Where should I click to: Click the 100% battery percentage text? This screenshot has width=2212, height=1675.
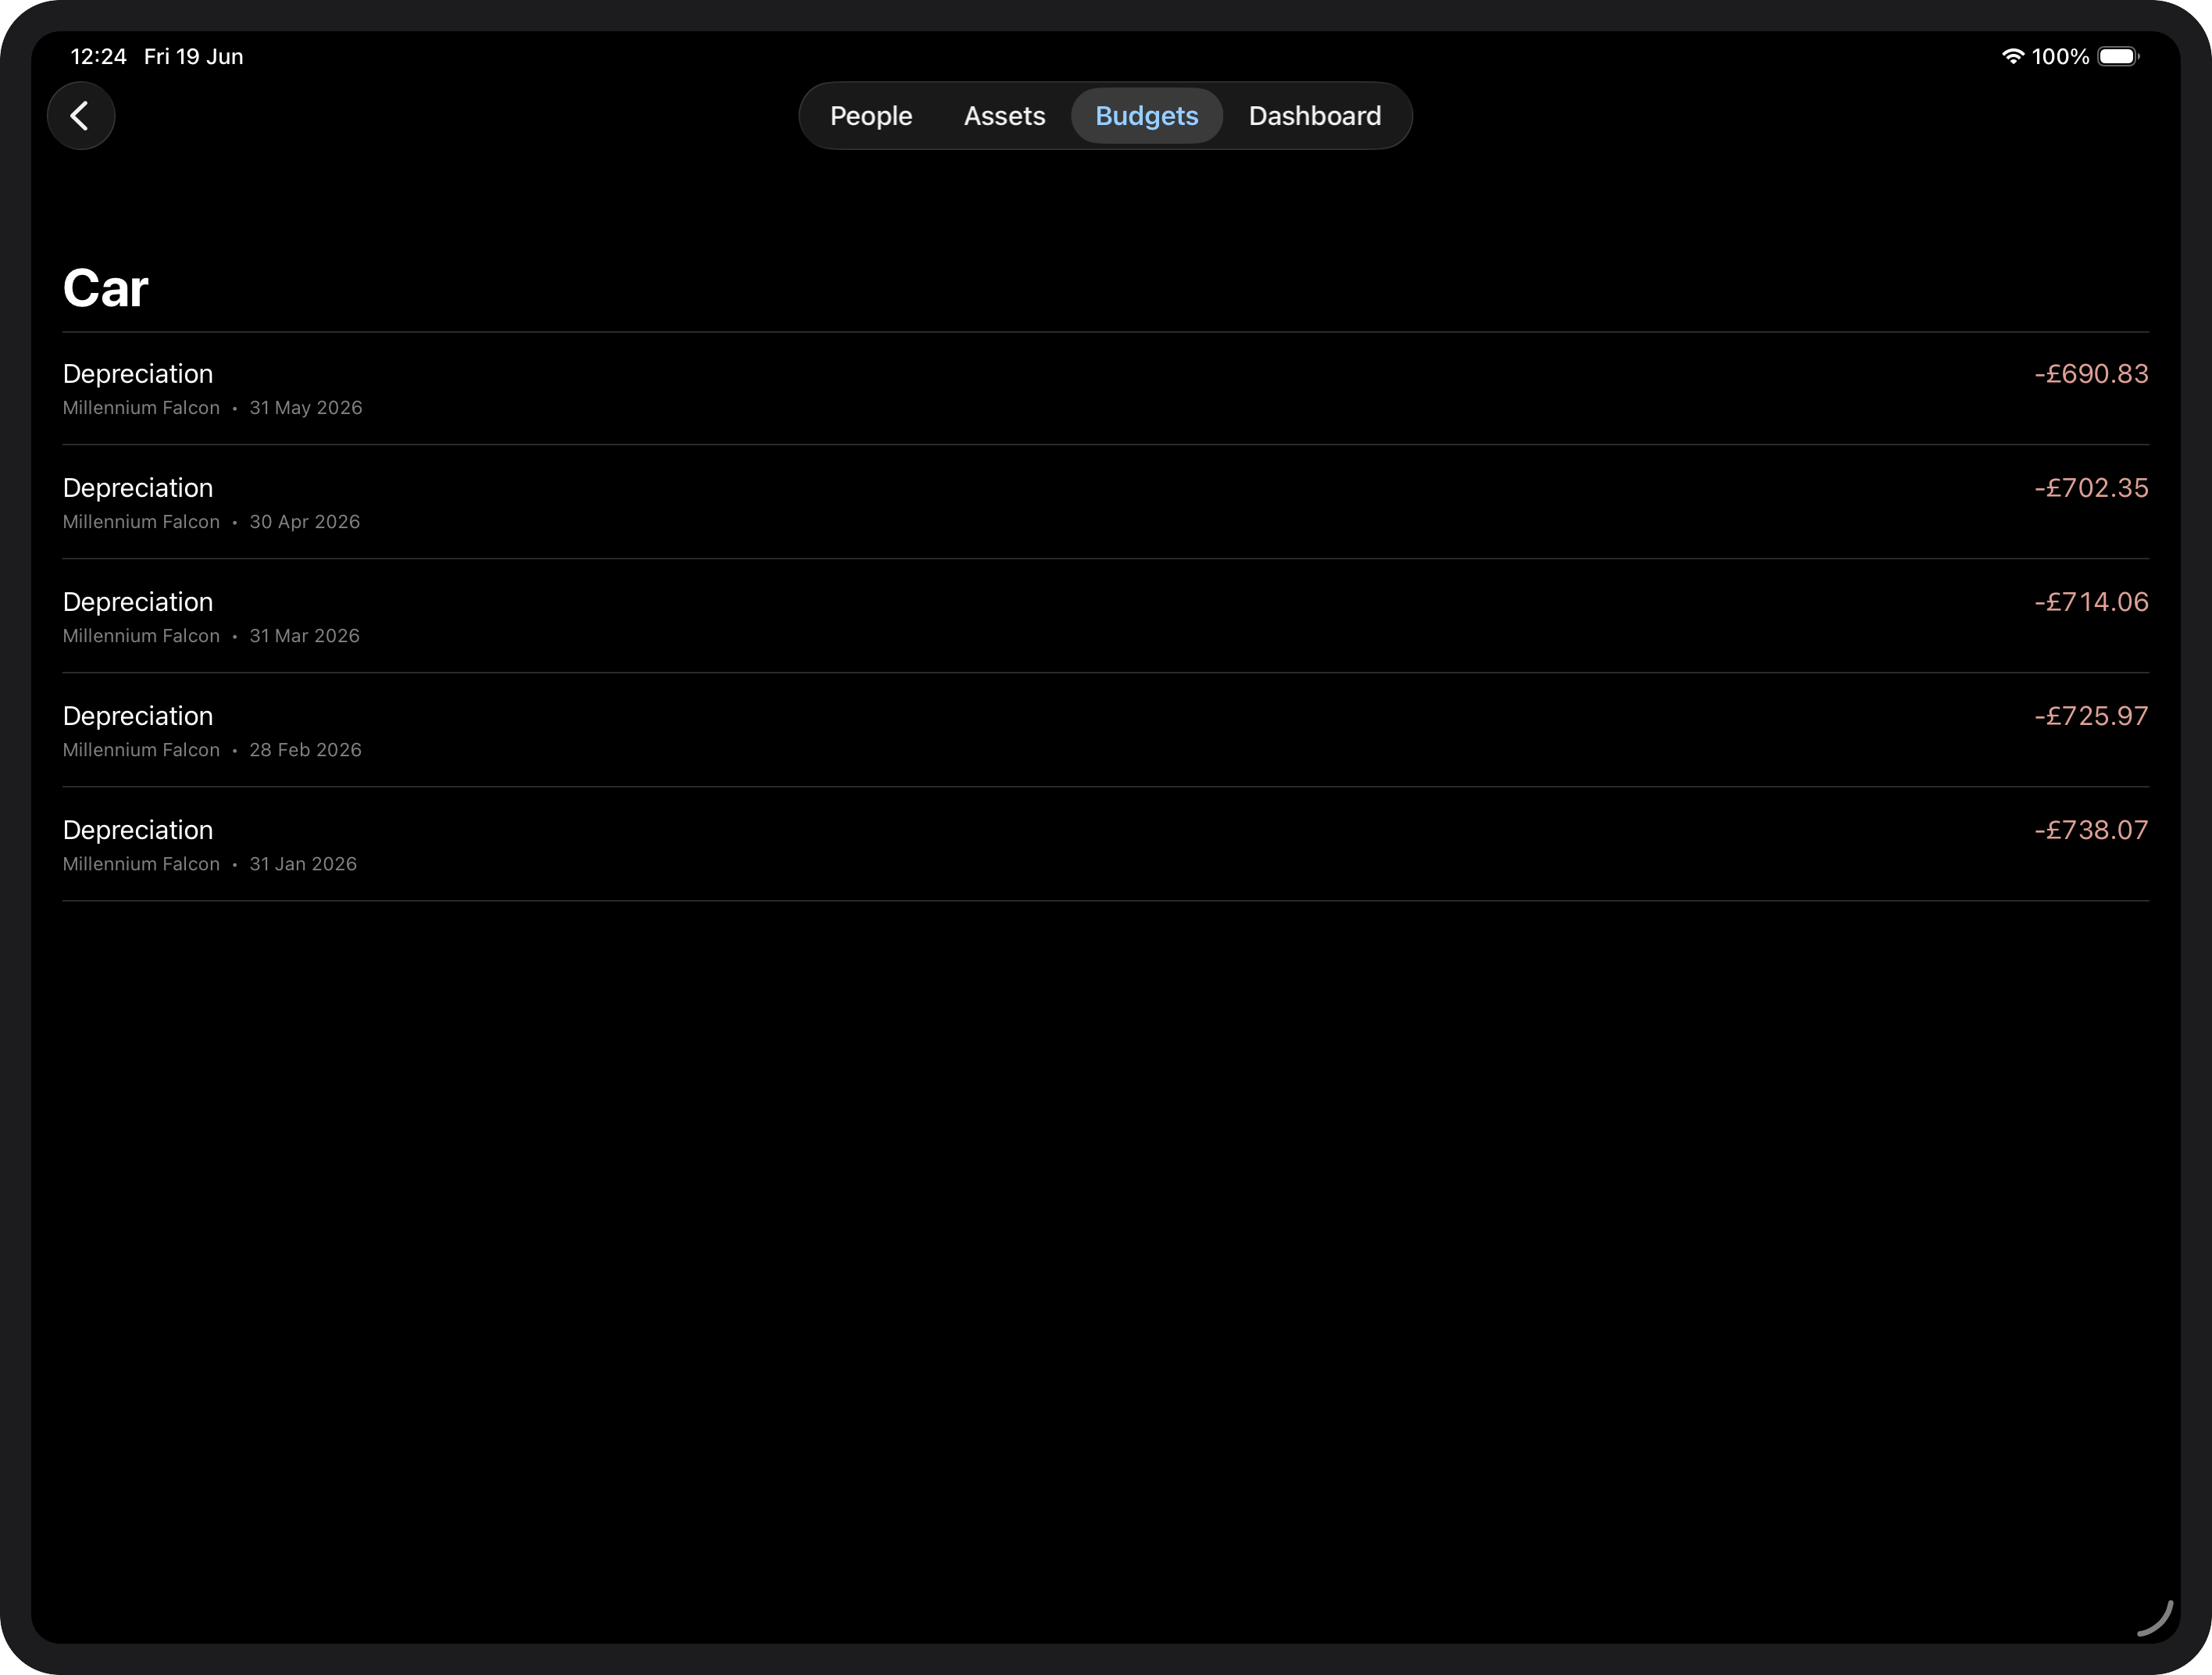coord(2060,56)
